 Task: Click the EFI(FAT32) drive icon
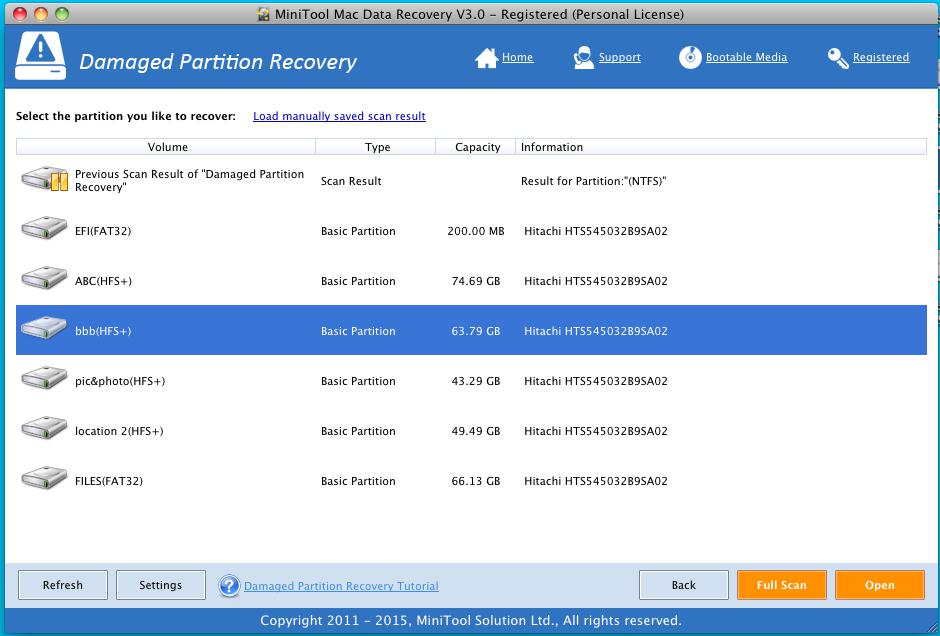click(44, 229)
